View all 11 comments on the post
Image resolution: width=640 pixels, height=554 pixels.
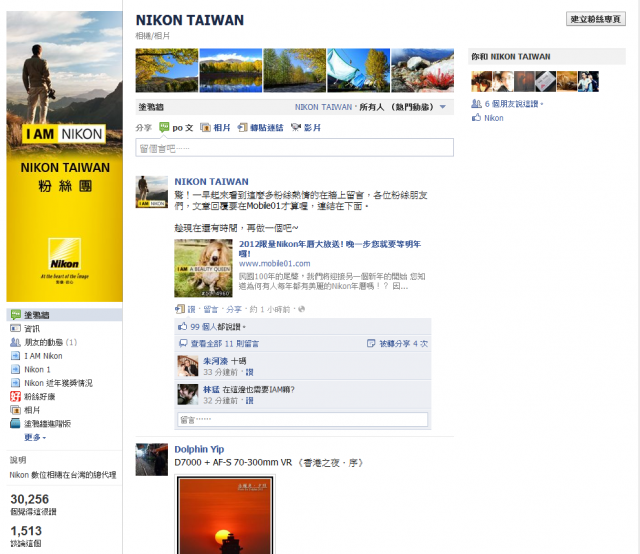(224, 344)
